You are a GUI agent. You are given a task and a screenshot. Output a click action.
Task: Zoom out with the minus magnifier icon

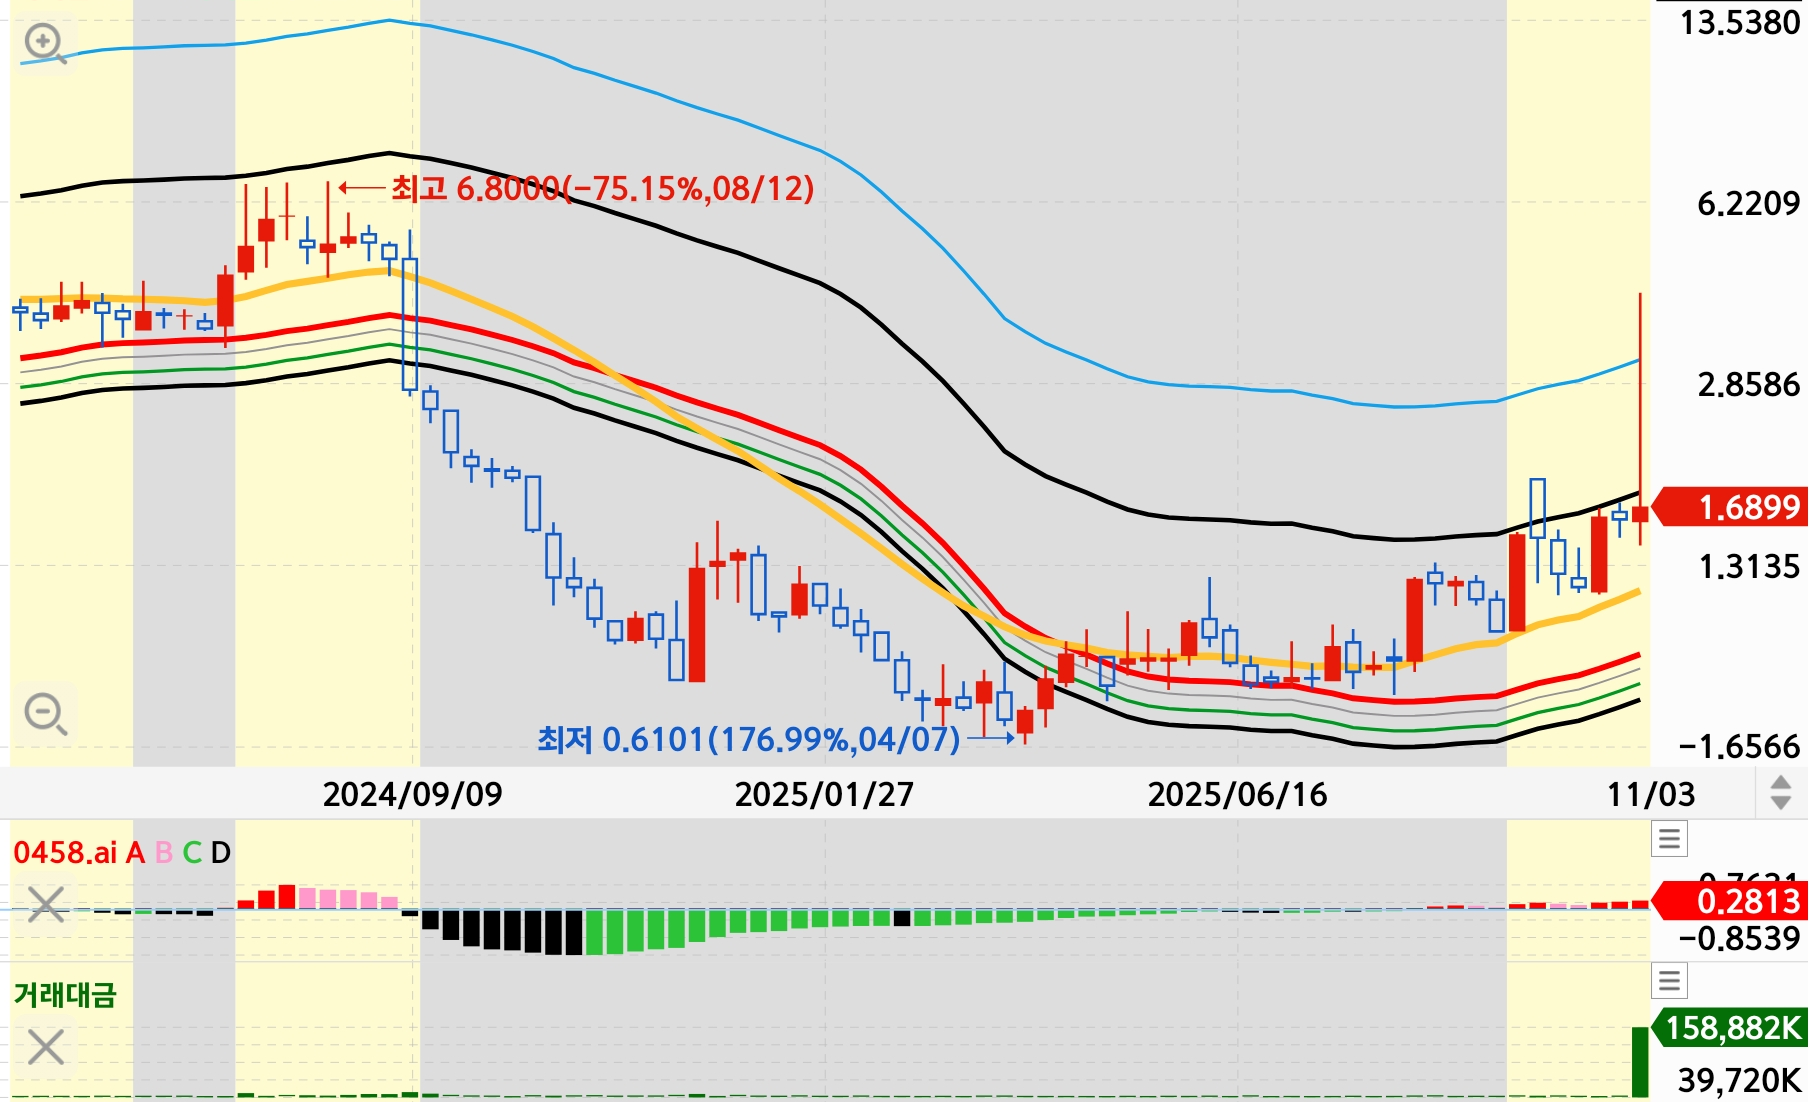[x=46, y=714]
